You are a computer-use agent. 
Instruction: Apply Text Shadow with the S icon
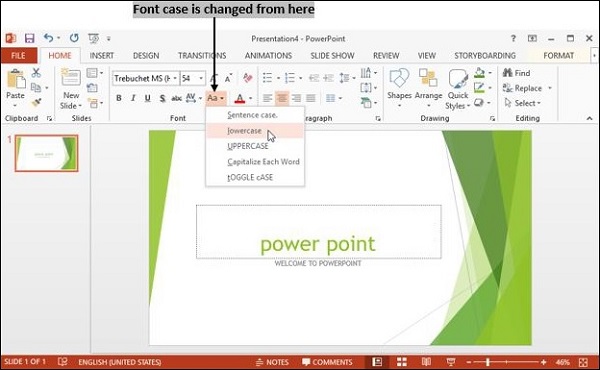[162, 98]
